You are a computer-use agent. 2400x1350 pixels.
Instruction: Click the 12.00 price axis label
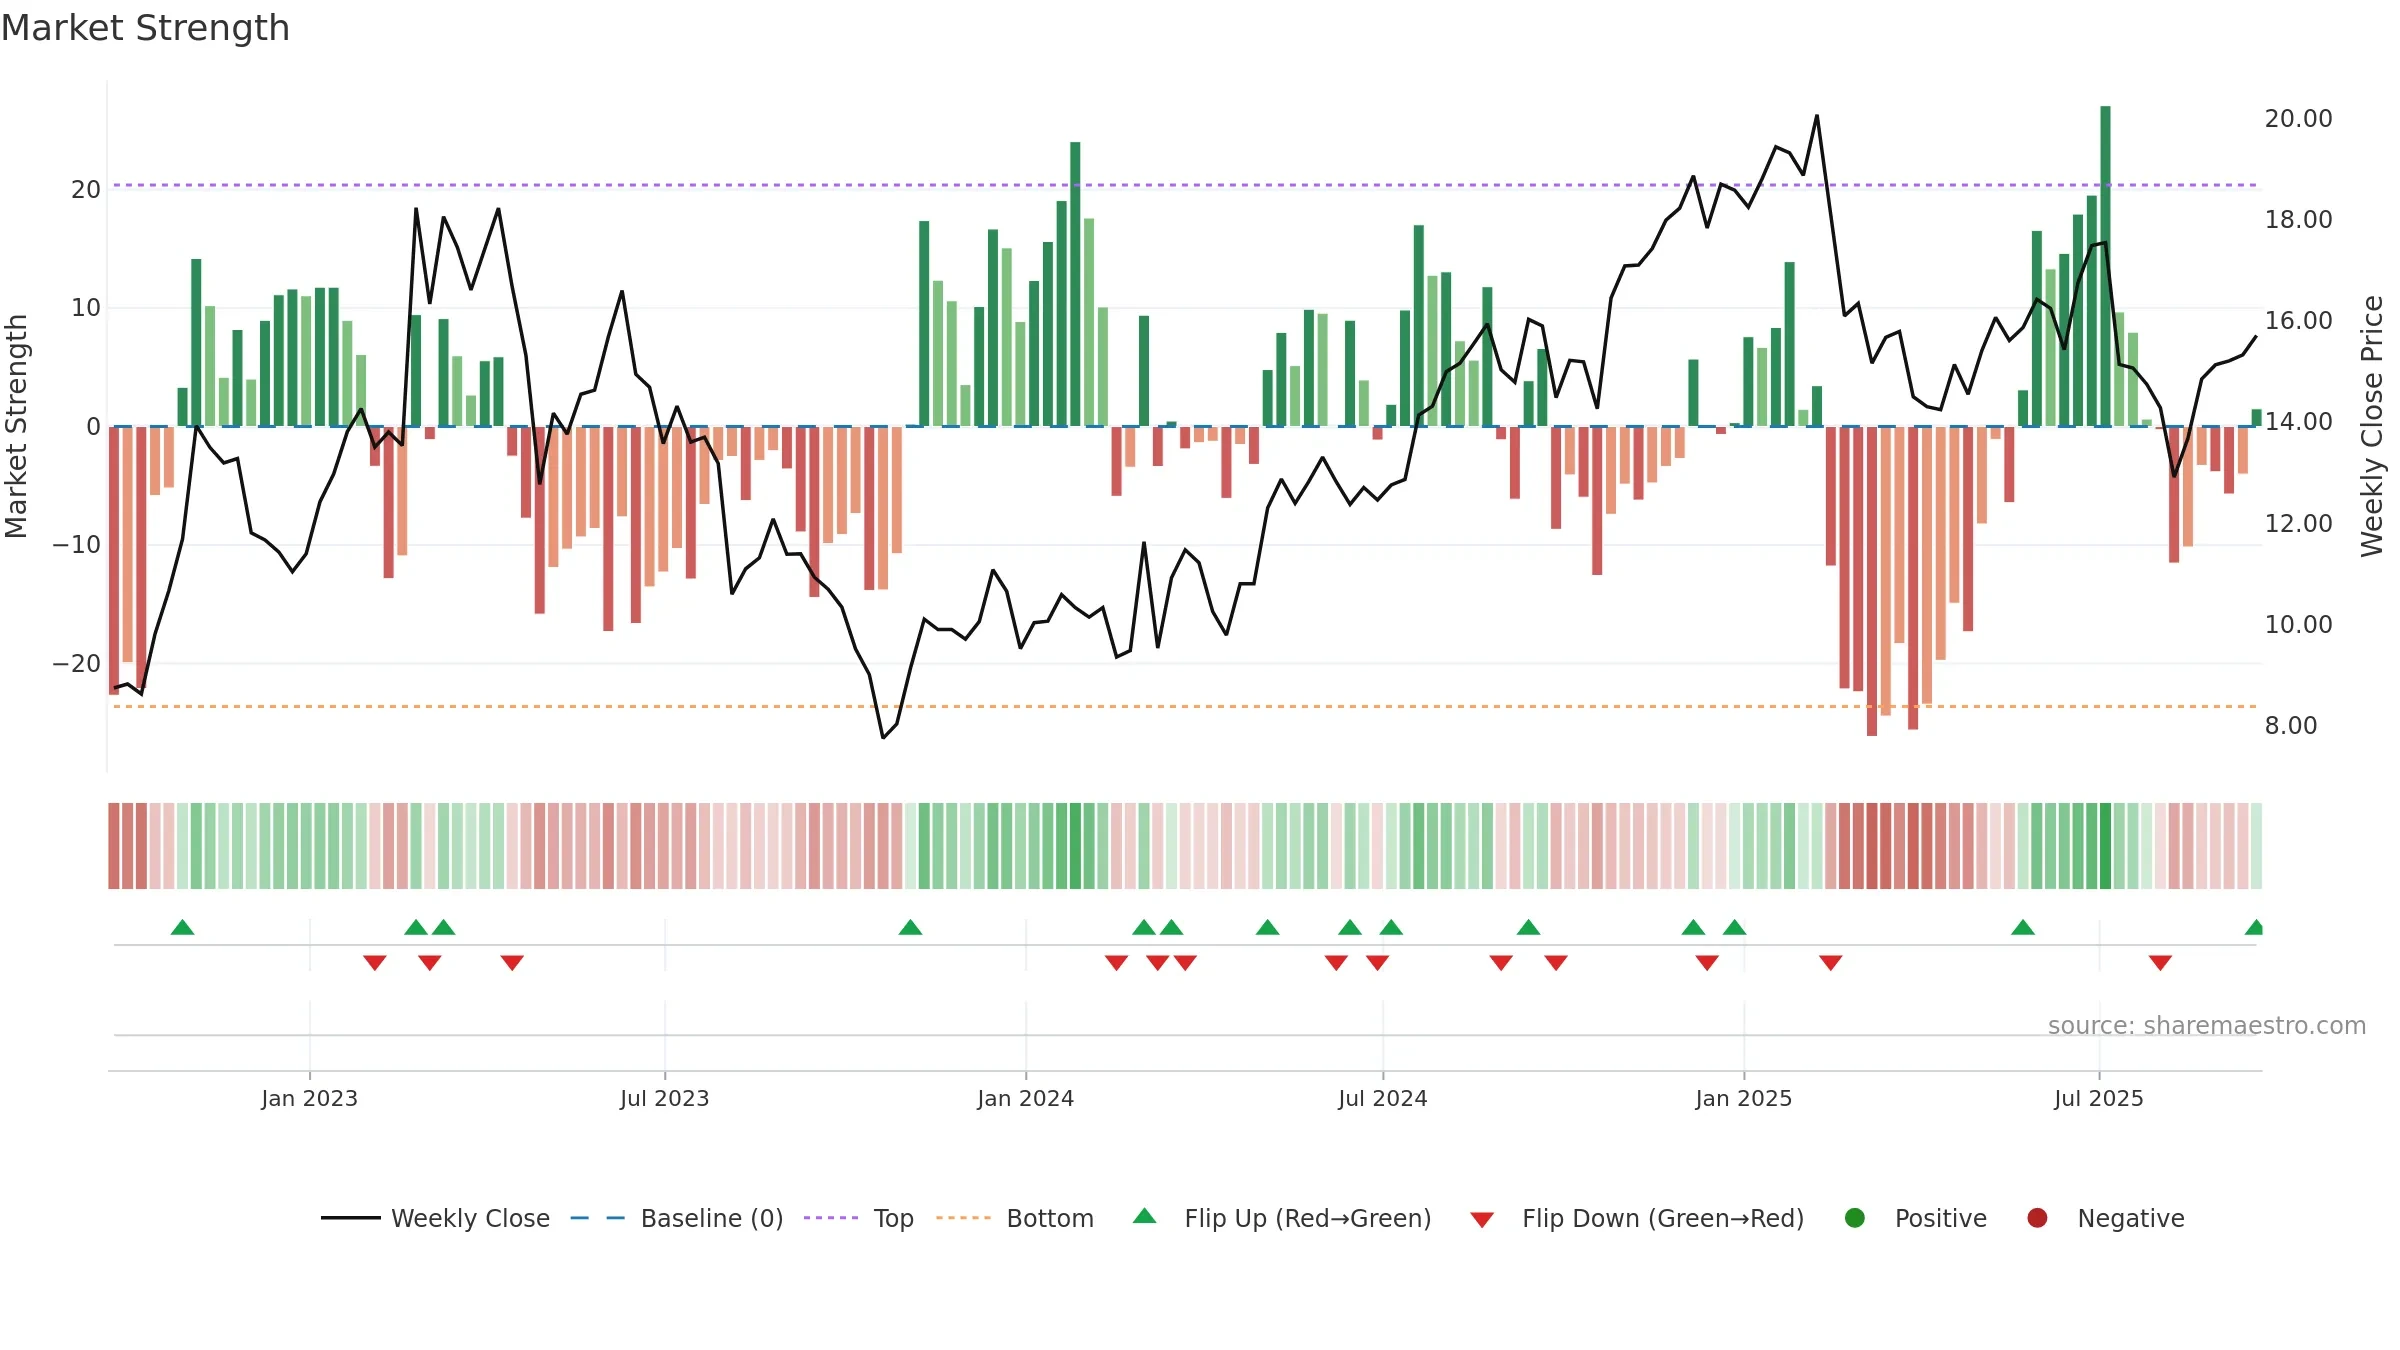pyautogui.click(x=2299, y=523)
